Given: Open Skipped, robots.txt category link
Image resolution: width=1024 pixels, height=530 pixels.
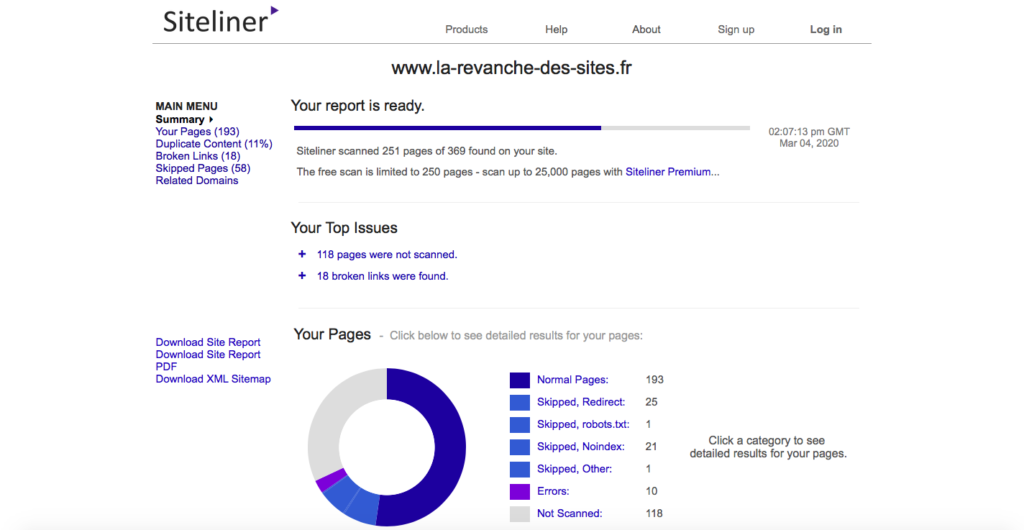Looking at the screenshot, I should pos(583,424).
